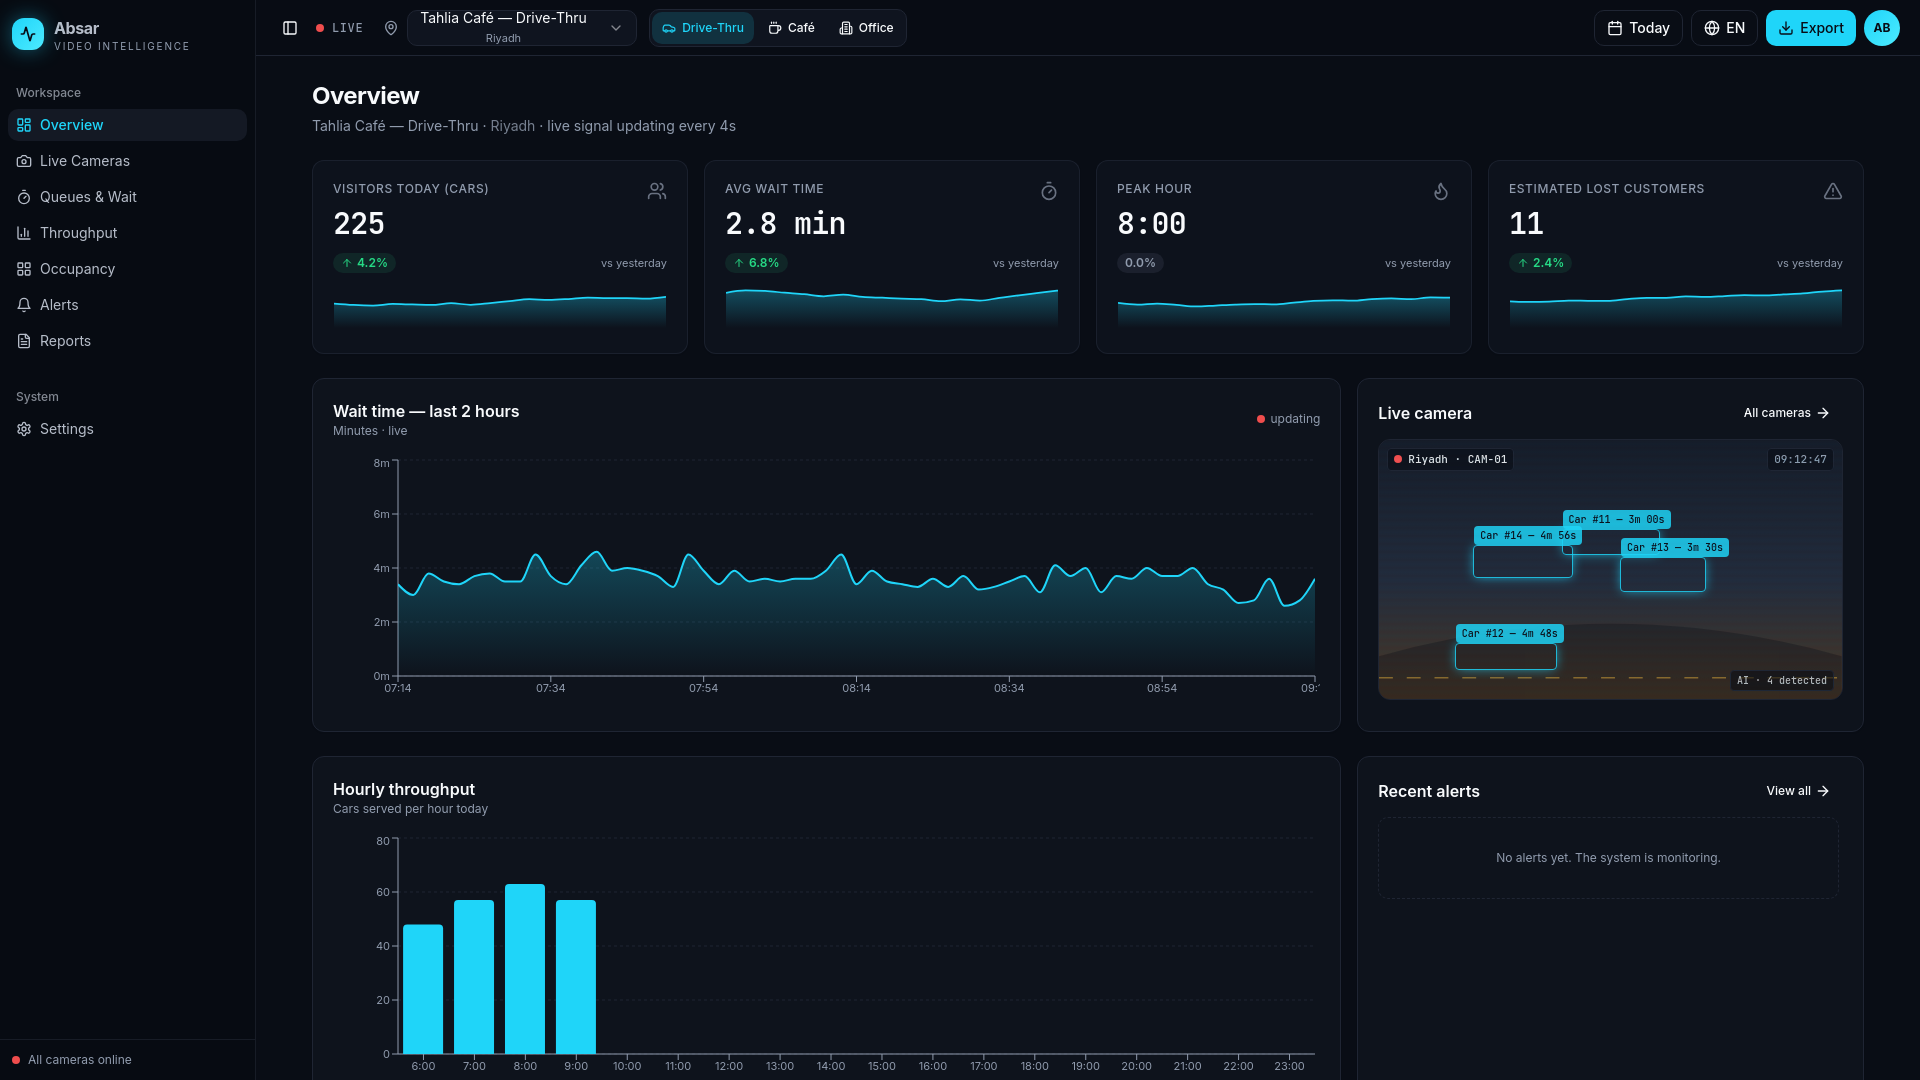Open the Today date picker
This screenshot has height=1080, width=1920.
click(x=1638, y=28)
